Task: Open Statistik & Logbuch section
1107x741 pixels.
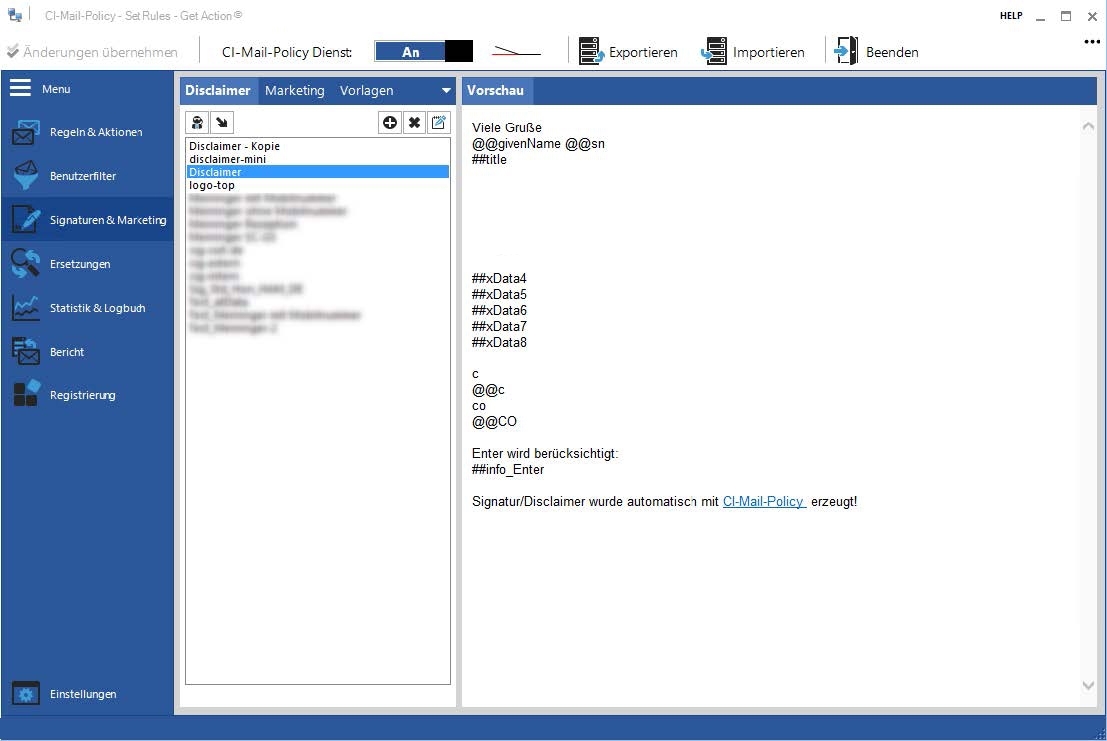Action: [88, 308]
